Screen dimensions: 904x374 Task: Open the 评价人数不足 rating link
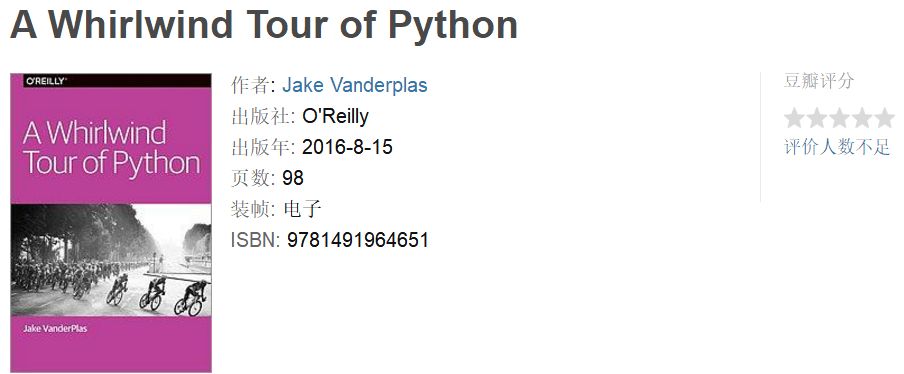(x=837, y=147)
